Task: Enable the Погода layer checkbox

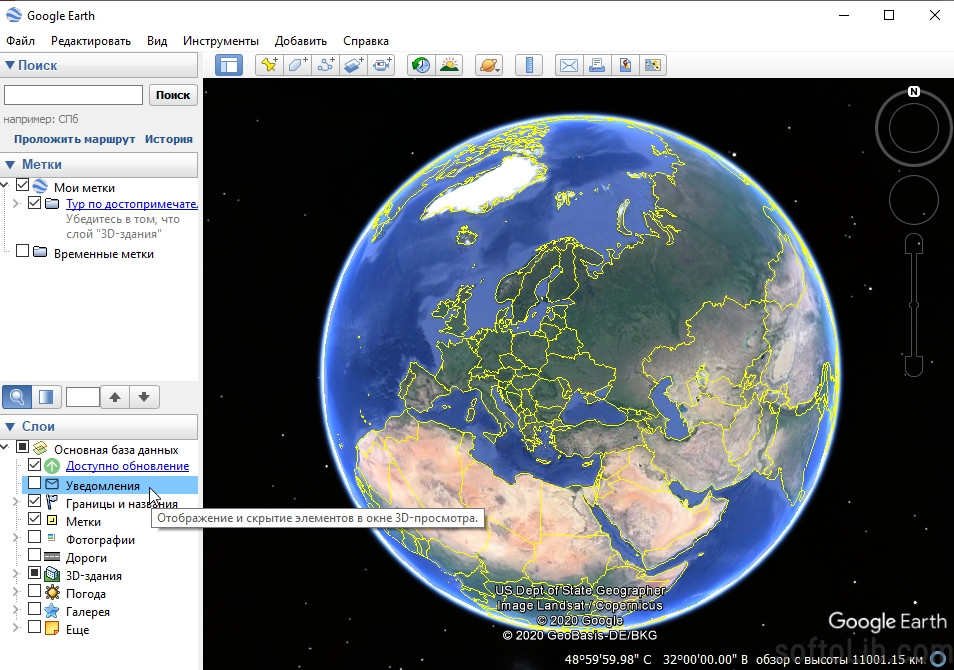Action: point(35,591)
